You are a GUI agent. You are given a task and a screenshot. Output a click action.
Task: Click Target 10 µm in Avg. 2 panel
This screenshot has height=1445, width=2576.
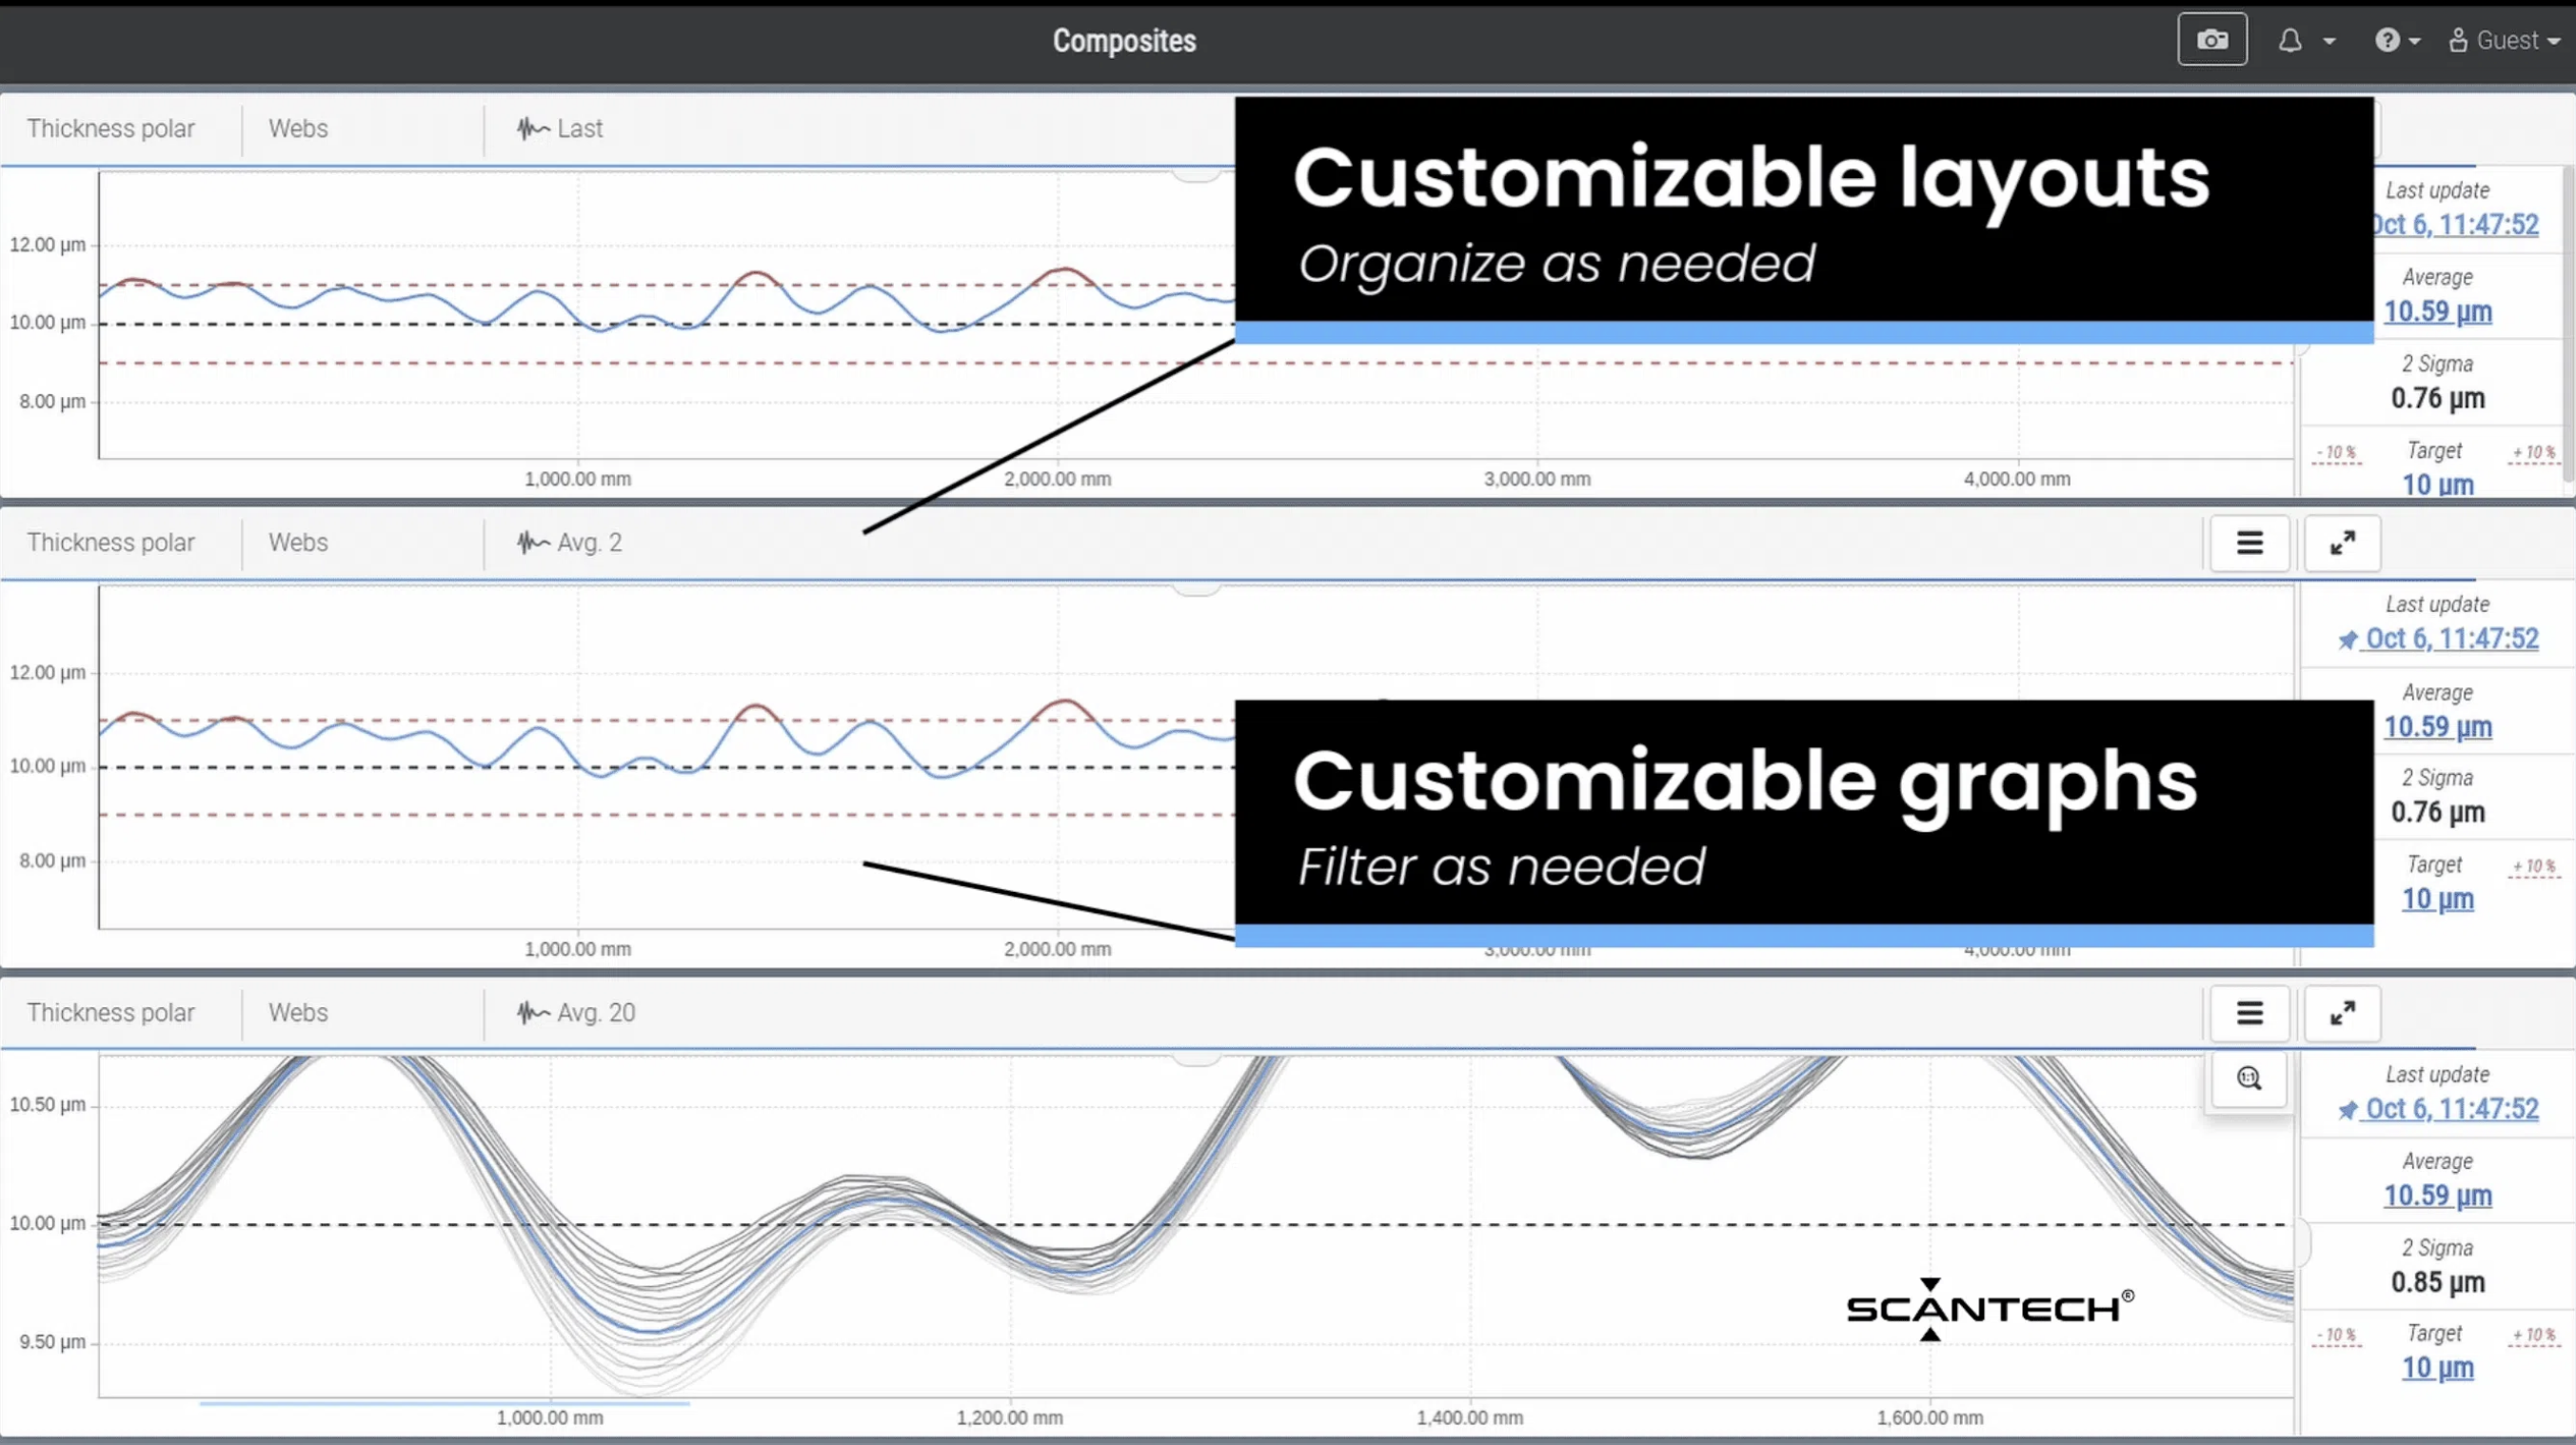click(x=2438, y=899)
